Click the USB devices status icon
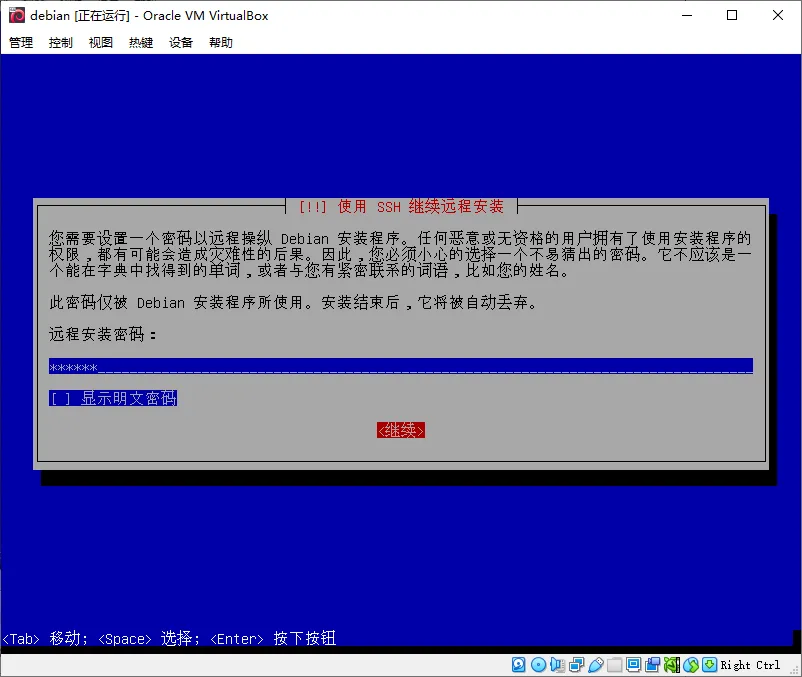Screen dimensions: 802x677 coord(596,665)
